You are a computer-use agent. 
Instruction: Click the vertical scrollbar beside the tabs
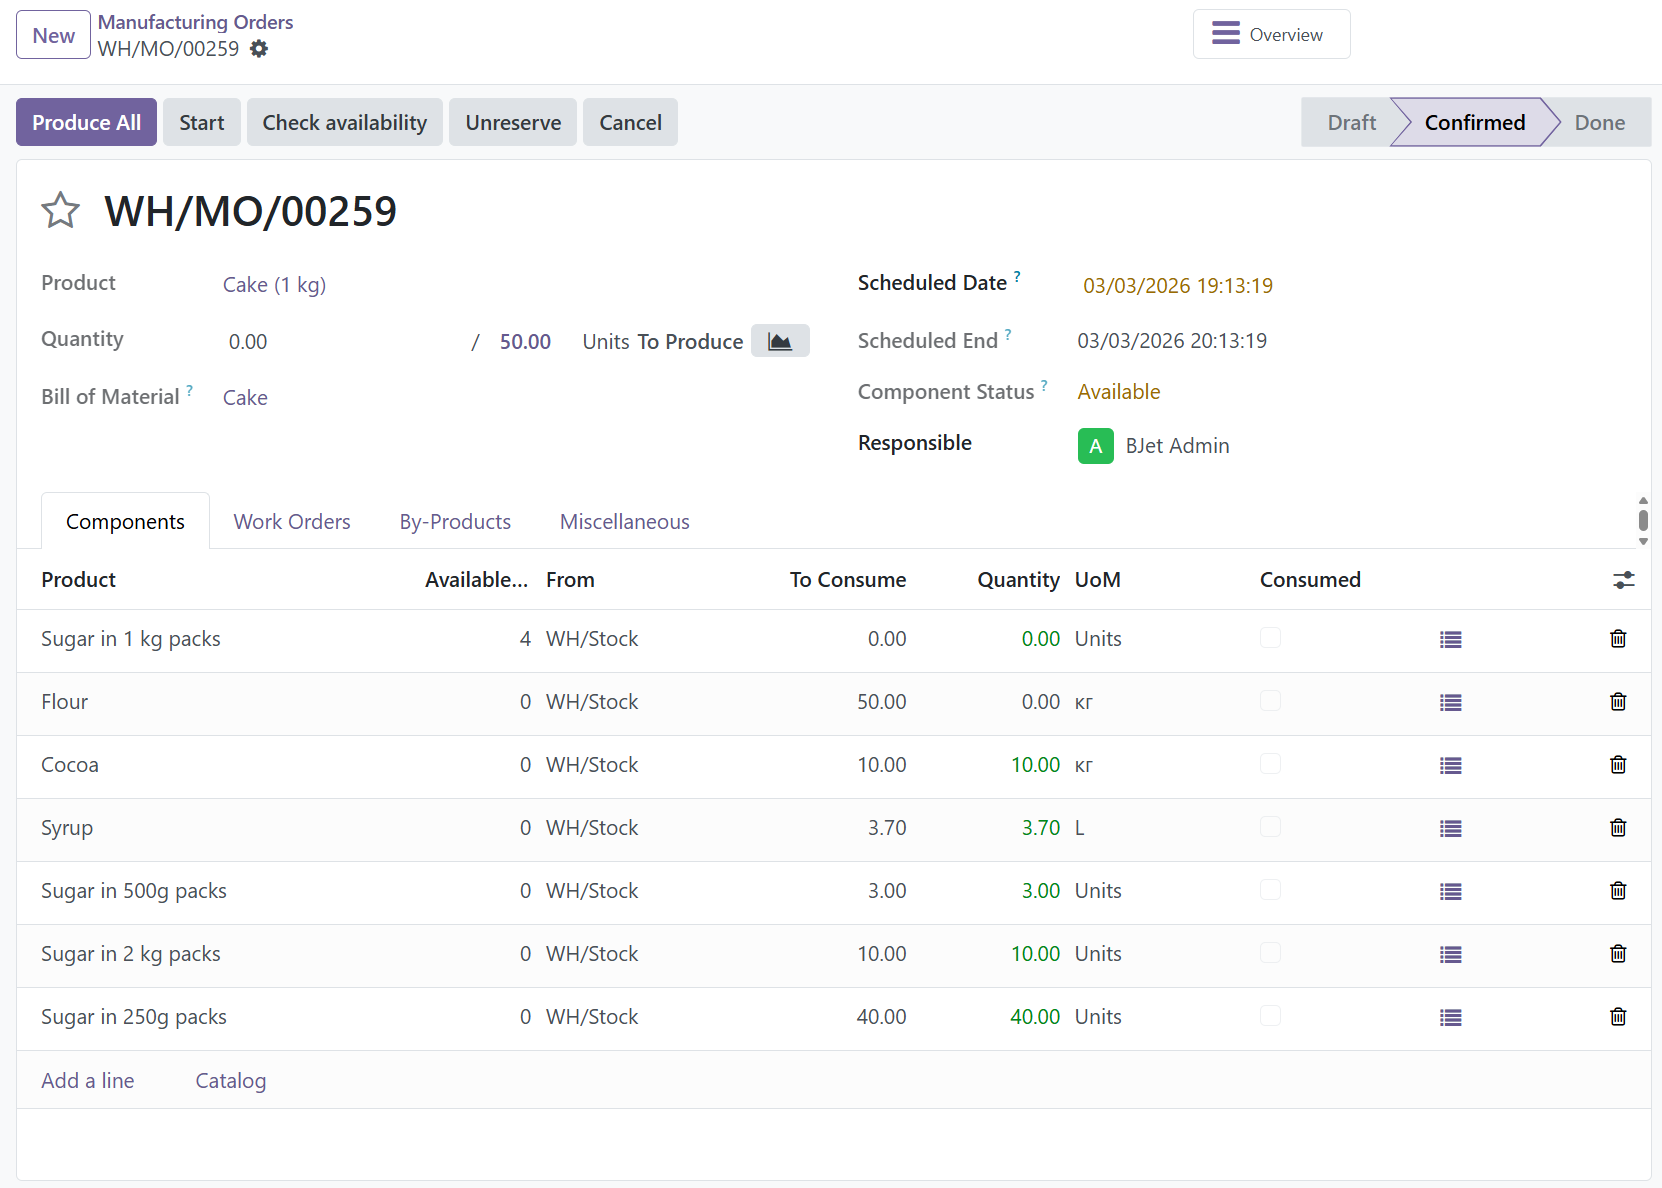click(x=1643, y=521)
